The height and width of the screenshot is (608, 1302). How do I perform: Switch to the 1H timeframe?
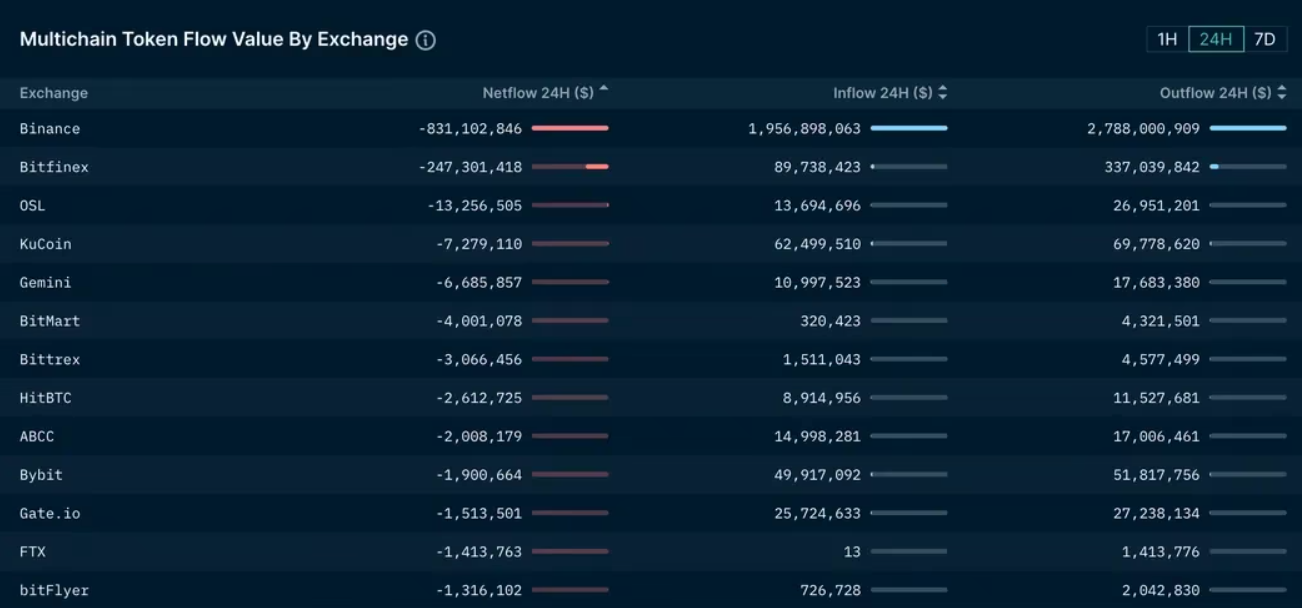click(x=1167, y=39)
